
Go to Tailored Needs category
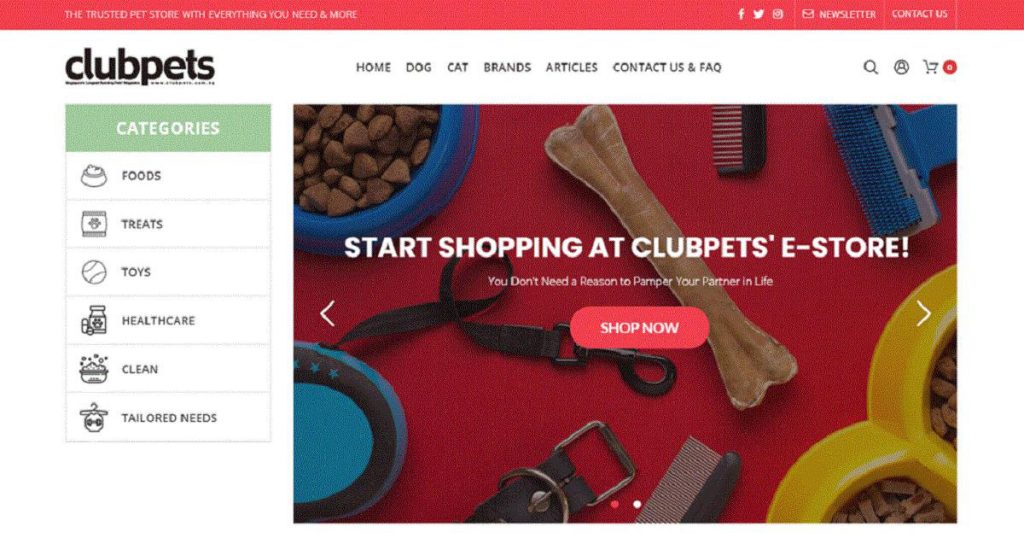pos(168,418)
